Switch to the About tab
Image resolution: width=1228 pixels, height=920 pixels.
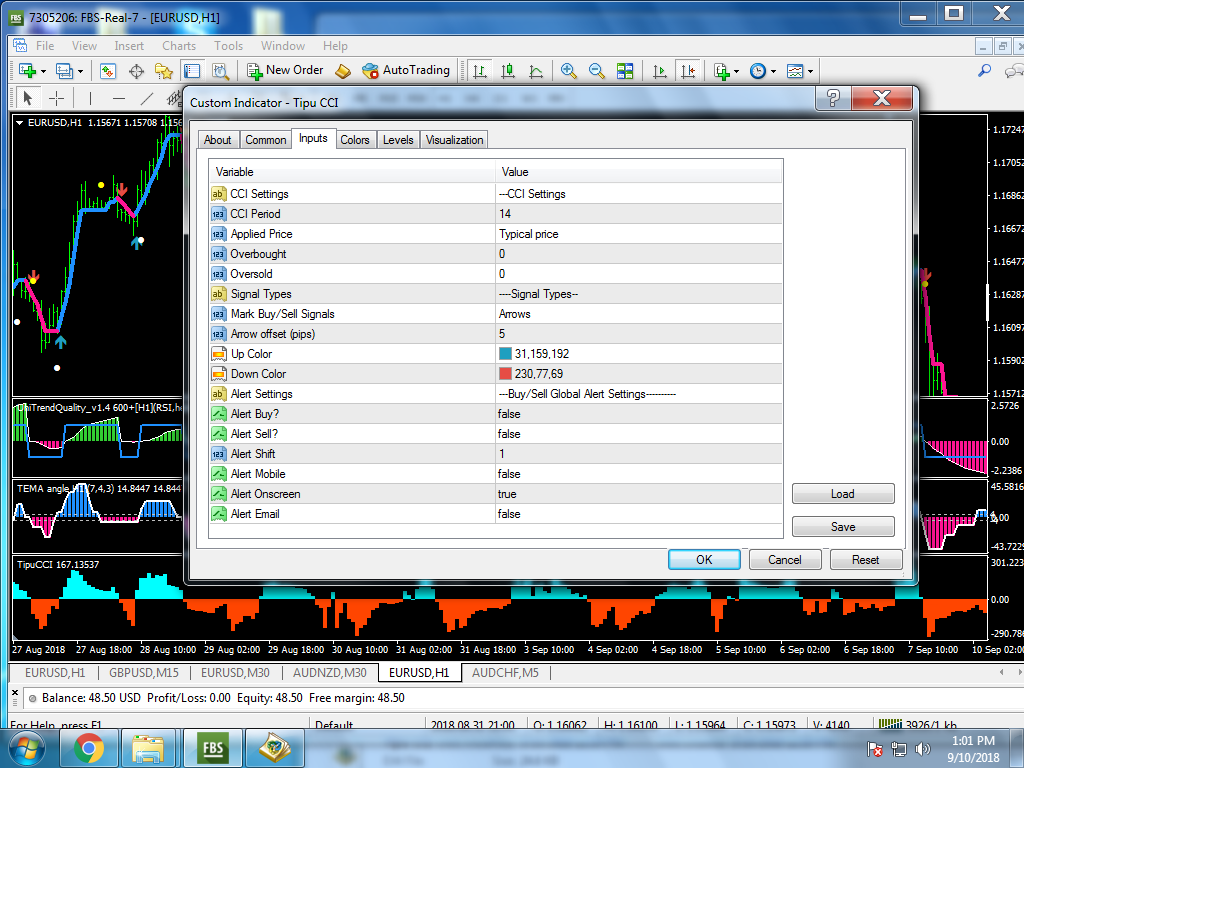click(x=217, y=140)
